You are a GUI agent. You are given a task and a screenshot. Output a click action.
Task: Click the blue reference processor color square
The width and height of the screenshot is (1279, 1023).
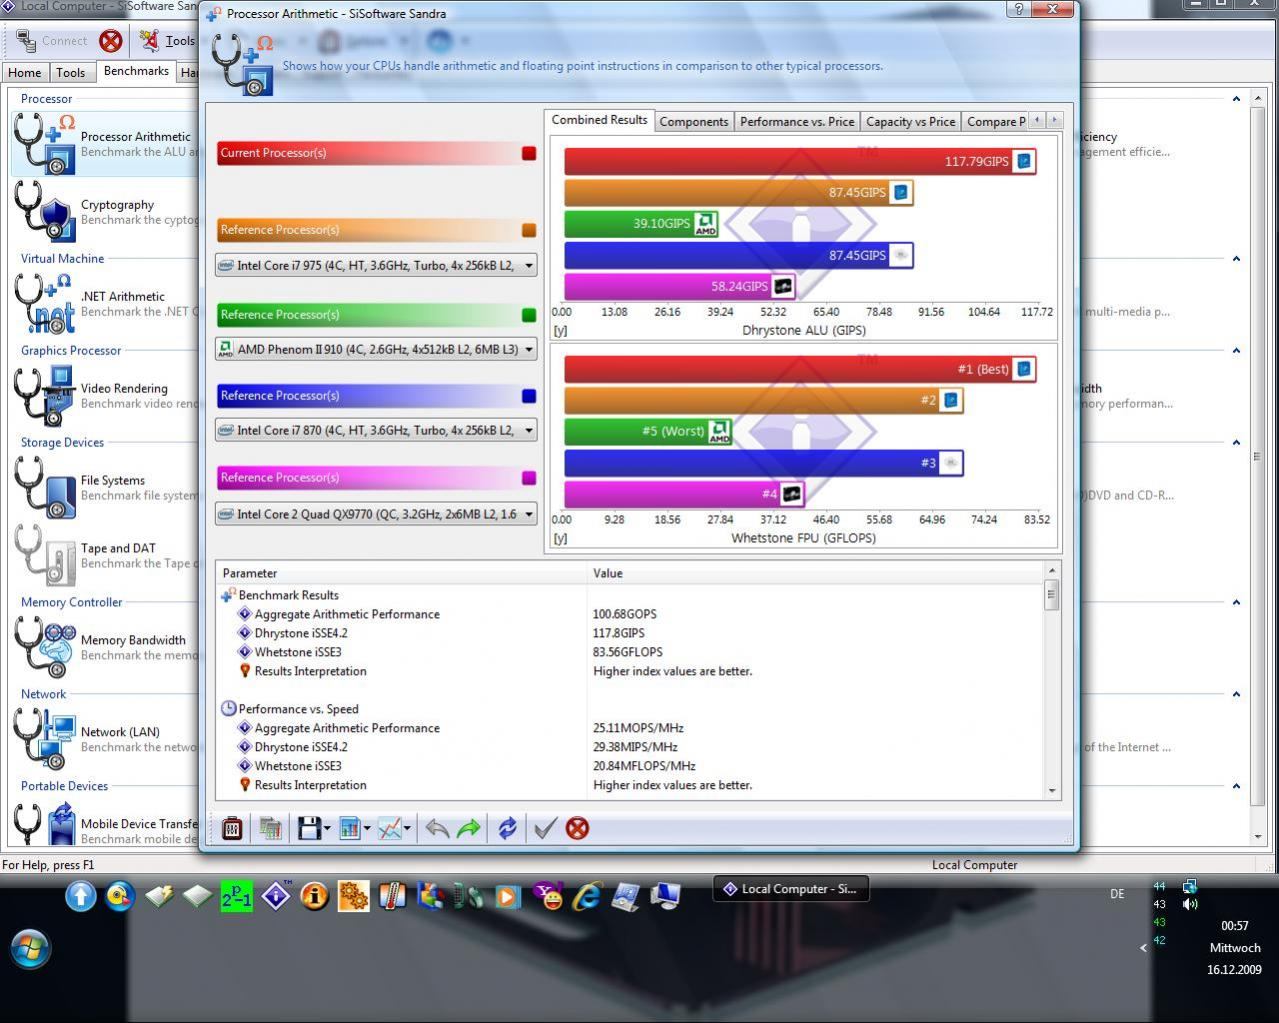coord(529,396)
